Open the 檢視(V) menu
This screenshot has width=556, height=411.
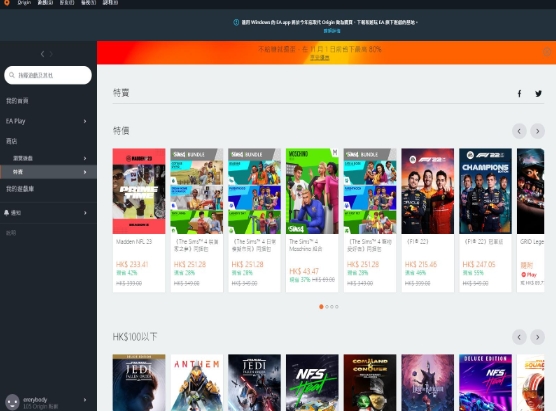(x=89, y=3)
